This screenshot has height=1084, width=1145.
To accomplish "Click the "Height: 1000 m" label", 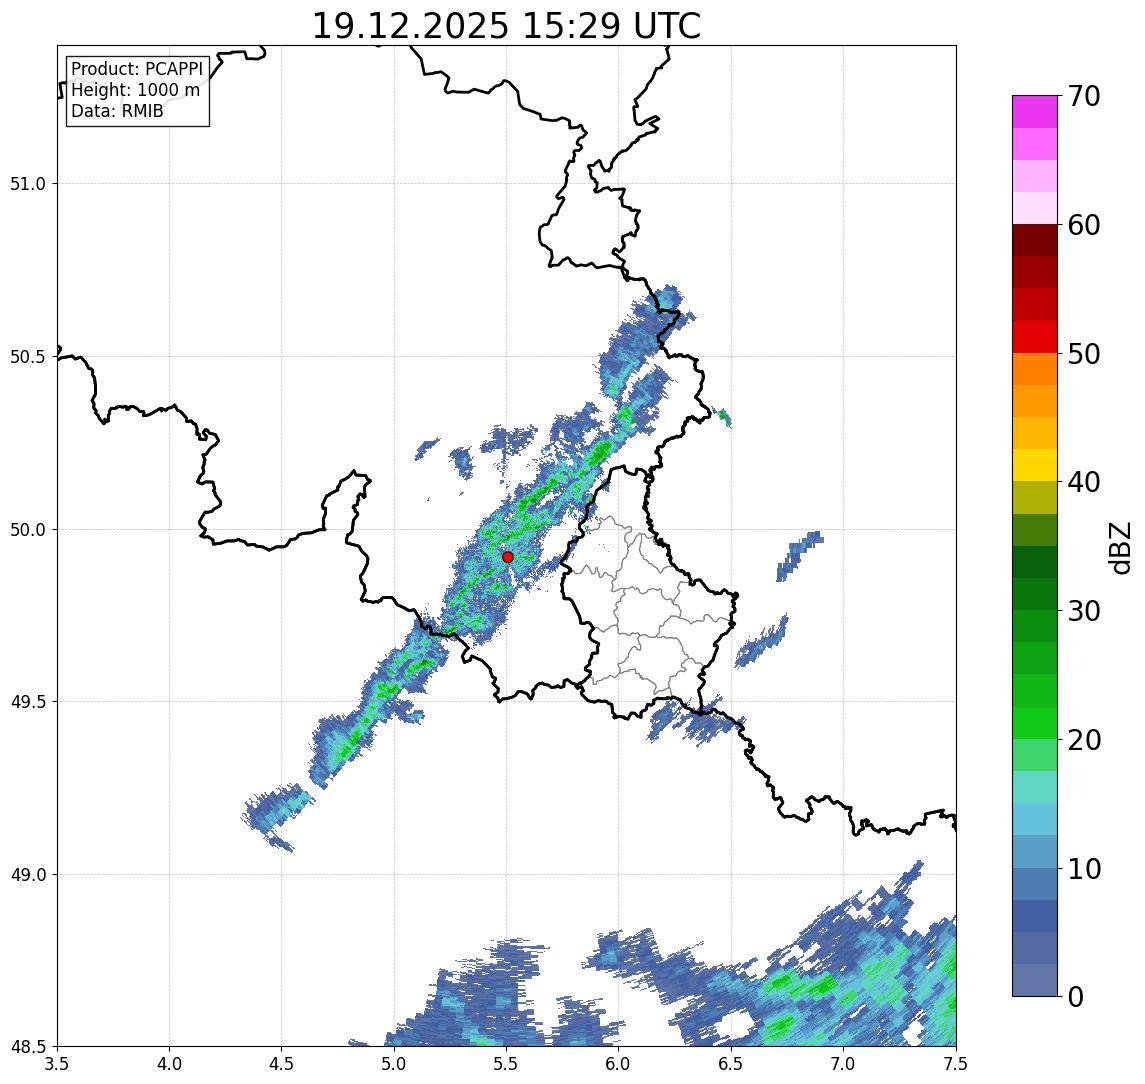I will (135, 90).
